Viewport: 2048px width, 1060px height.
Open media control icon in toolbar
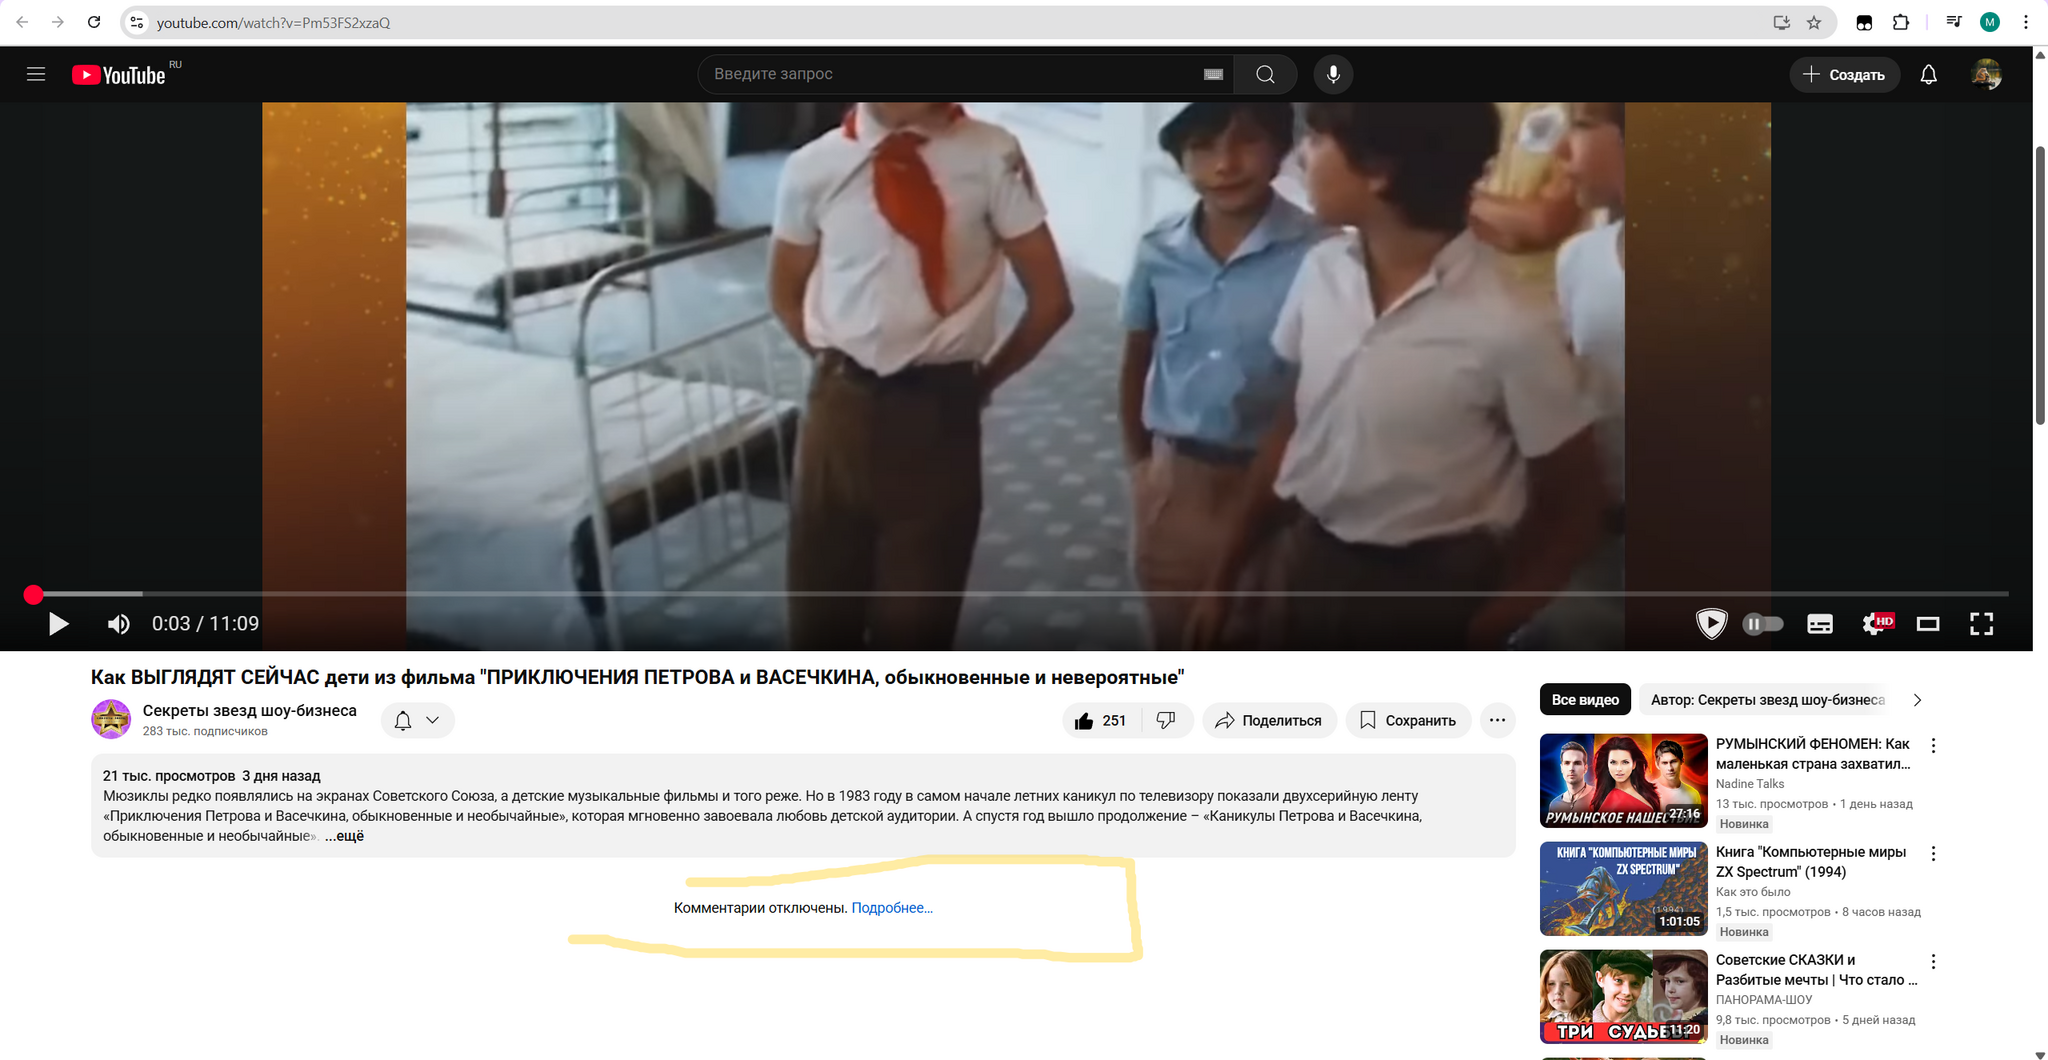1953,22
